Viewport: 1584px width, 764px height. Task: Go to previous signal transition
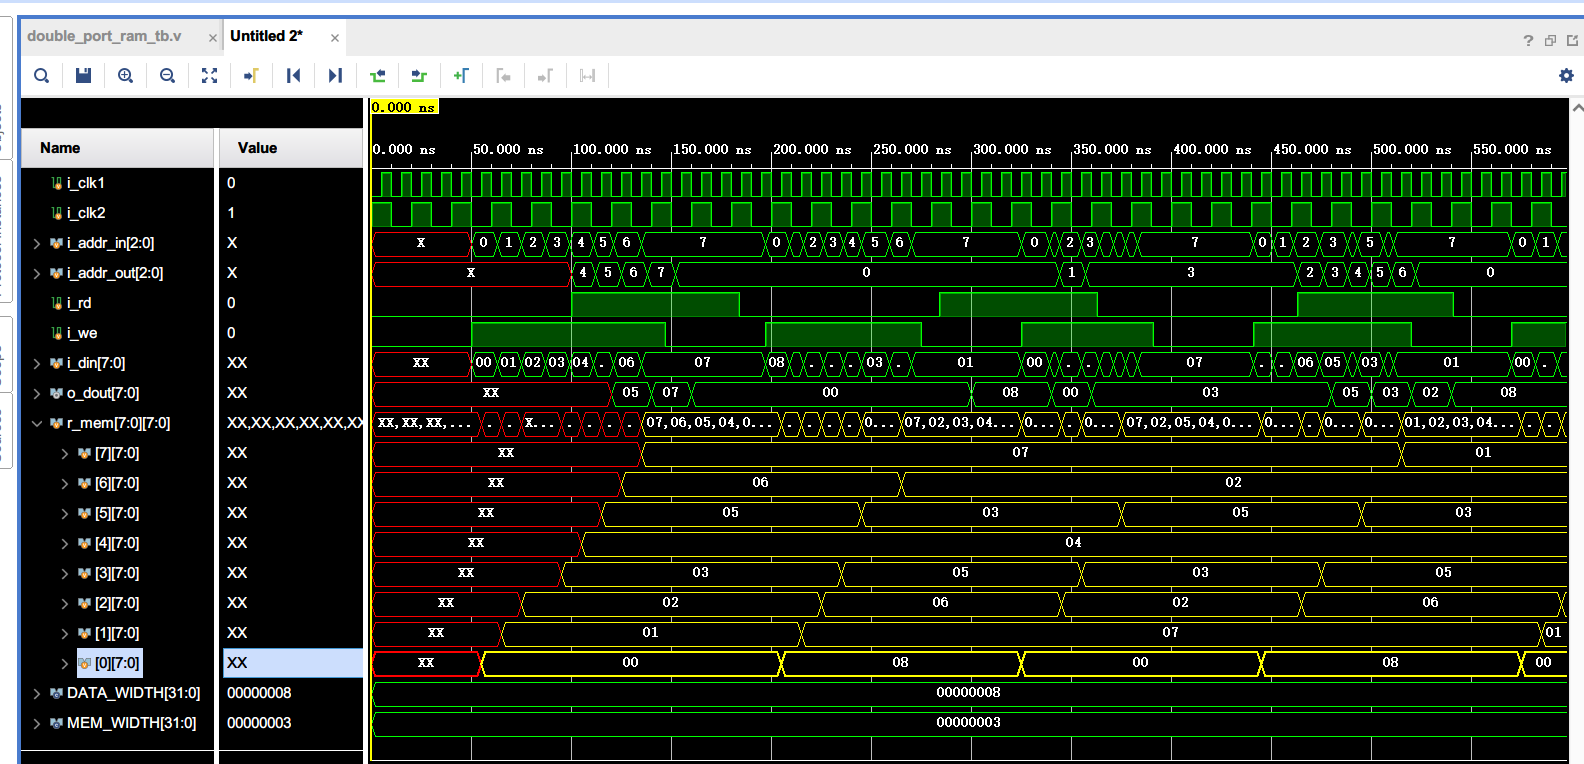coord(377,76)
